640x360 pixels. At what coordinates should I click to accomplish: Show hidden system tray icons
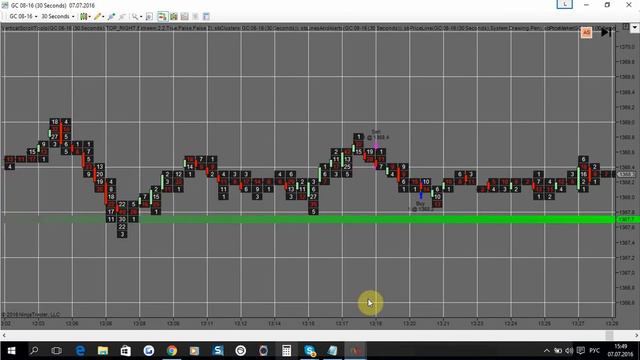547,351
